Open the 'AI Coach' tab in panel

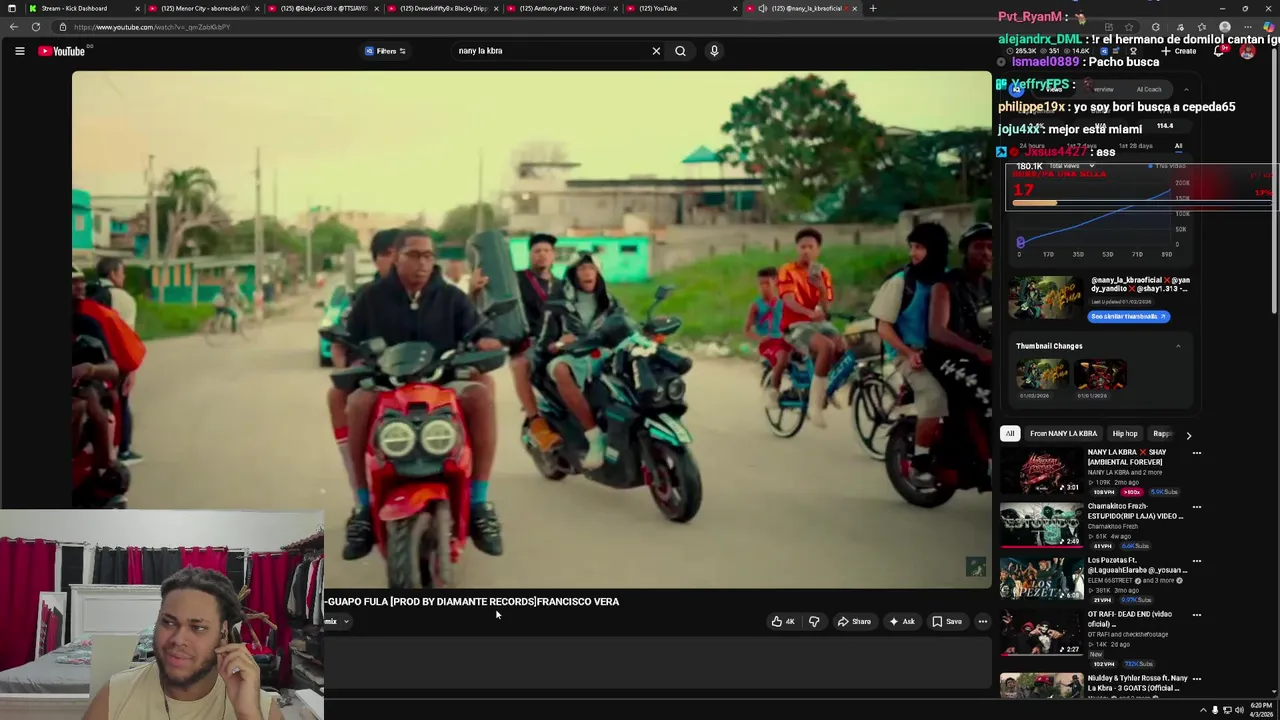click(x=1148, y=90)
